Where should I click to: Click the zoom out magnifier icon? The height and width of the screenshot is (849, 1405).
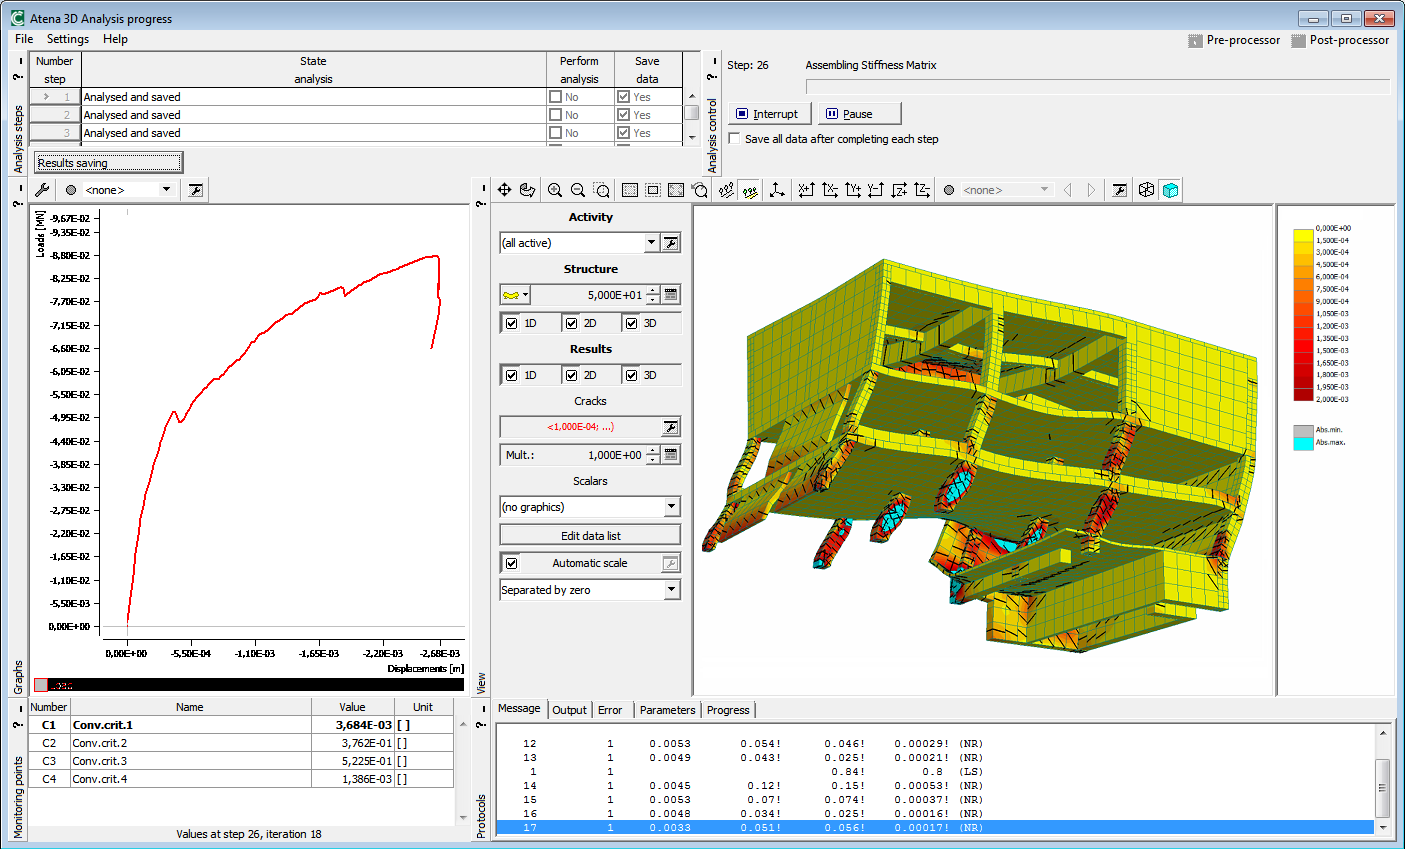pyautogui.click(x=578, y=190)
